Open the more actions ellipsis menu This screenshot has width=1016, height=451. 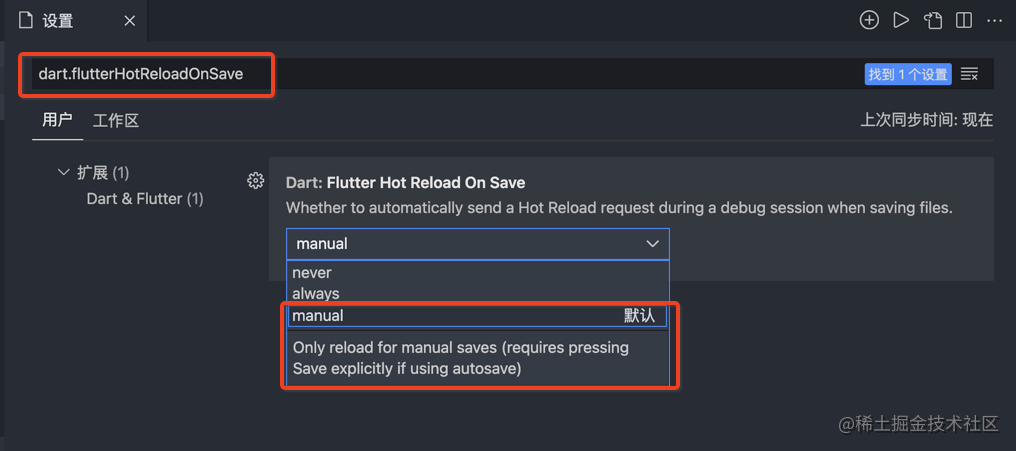pyautogui.click(x=995, y=21)
